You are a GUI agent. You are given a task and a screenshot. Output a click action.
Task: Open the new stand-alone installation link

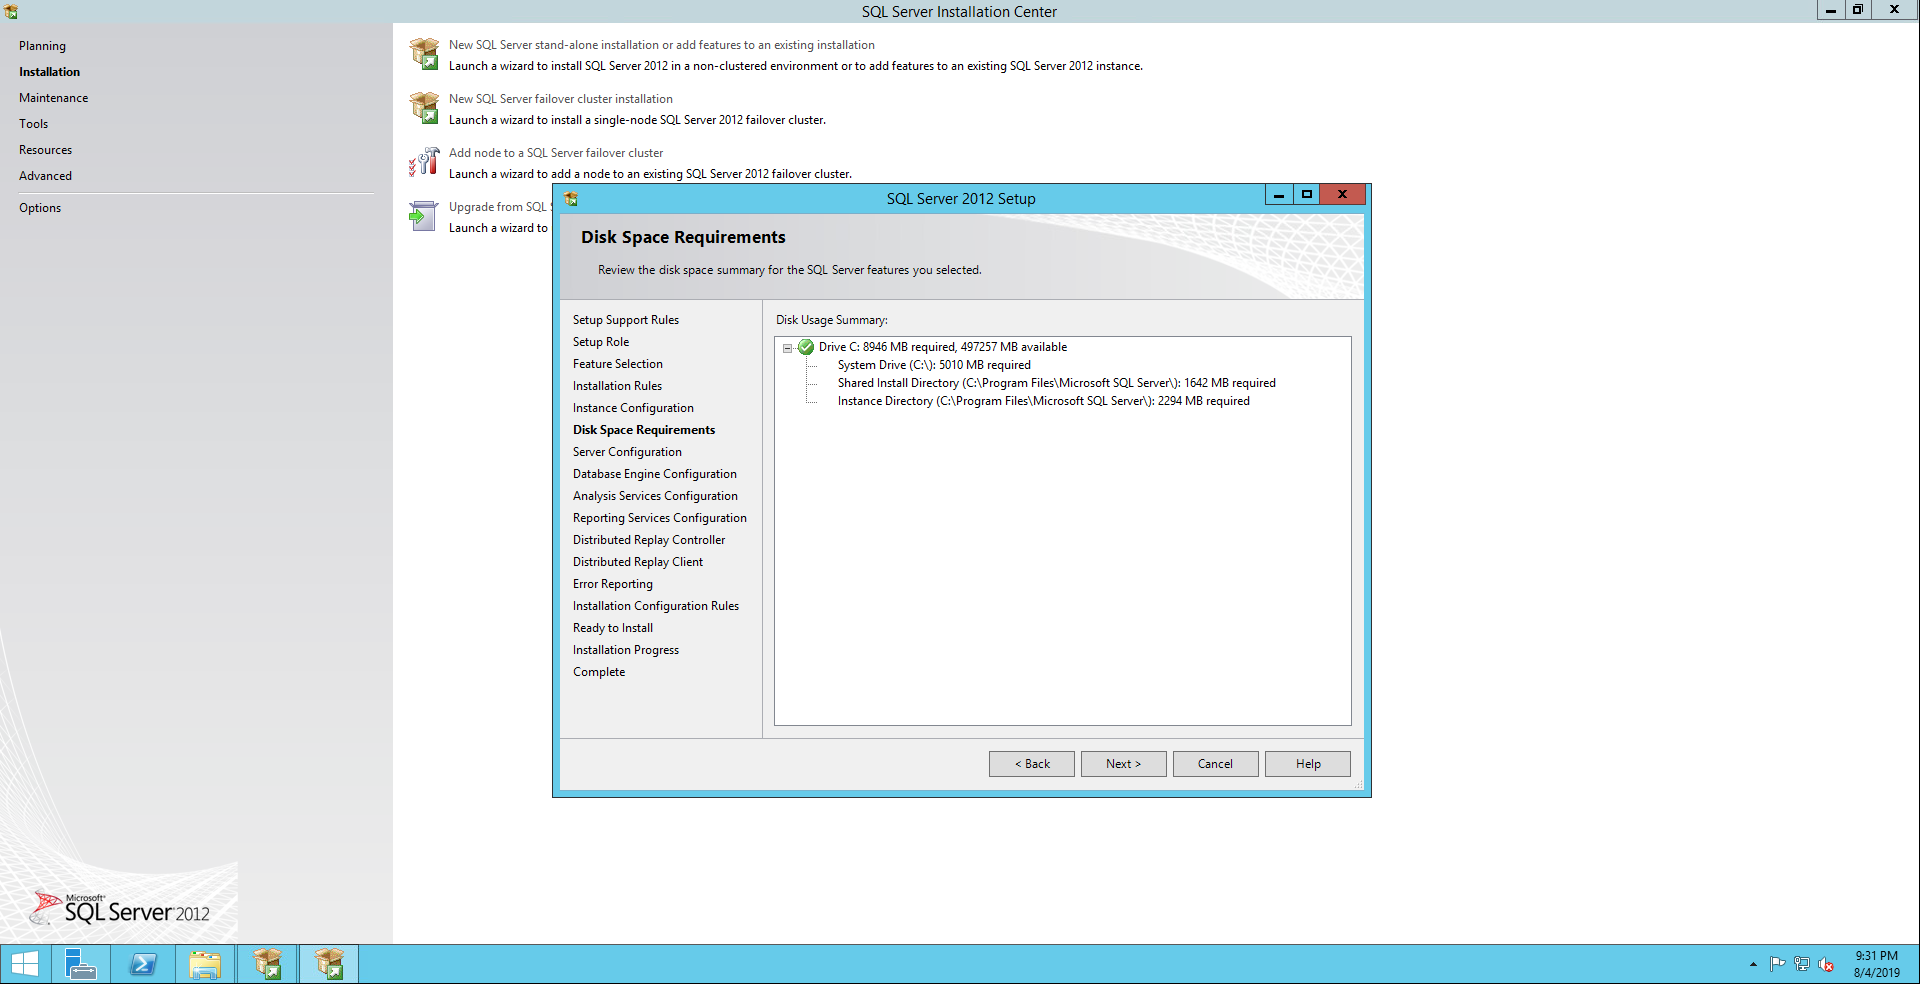(x=661, y=45)
